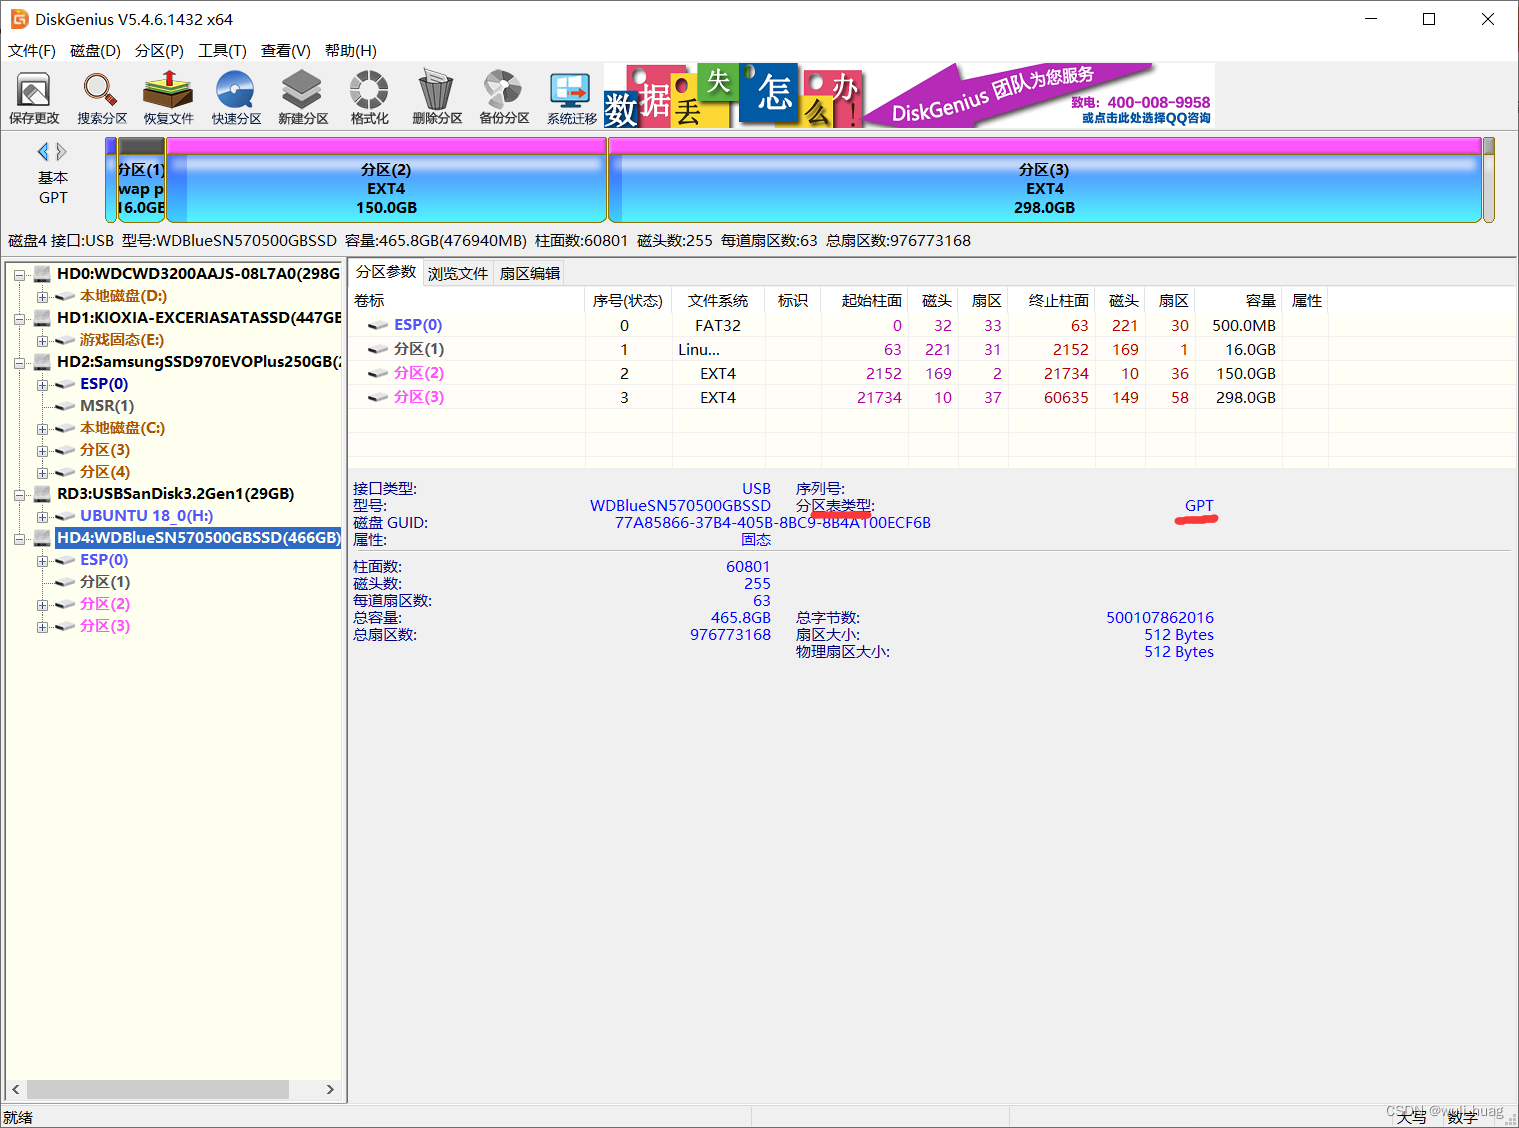
Task: Click the 卷标 column header
Action: point(466,301)
